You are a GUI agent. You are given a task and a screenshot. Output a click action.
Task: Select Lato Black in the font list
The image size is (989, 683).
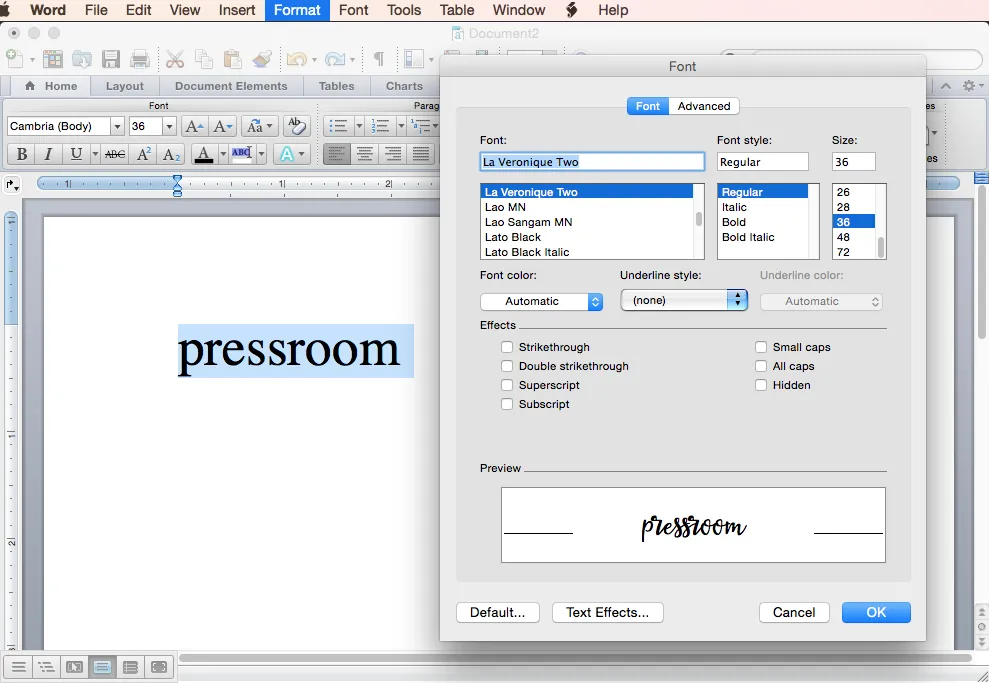pyautogui.click(x=513, y=237)
